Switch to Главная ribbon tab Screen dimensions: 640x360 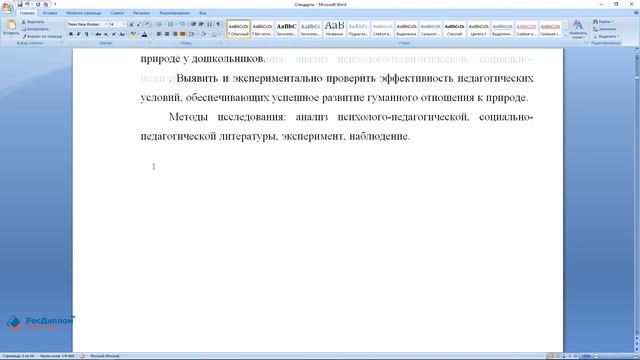pyautogui.click(x=27, y=13)
